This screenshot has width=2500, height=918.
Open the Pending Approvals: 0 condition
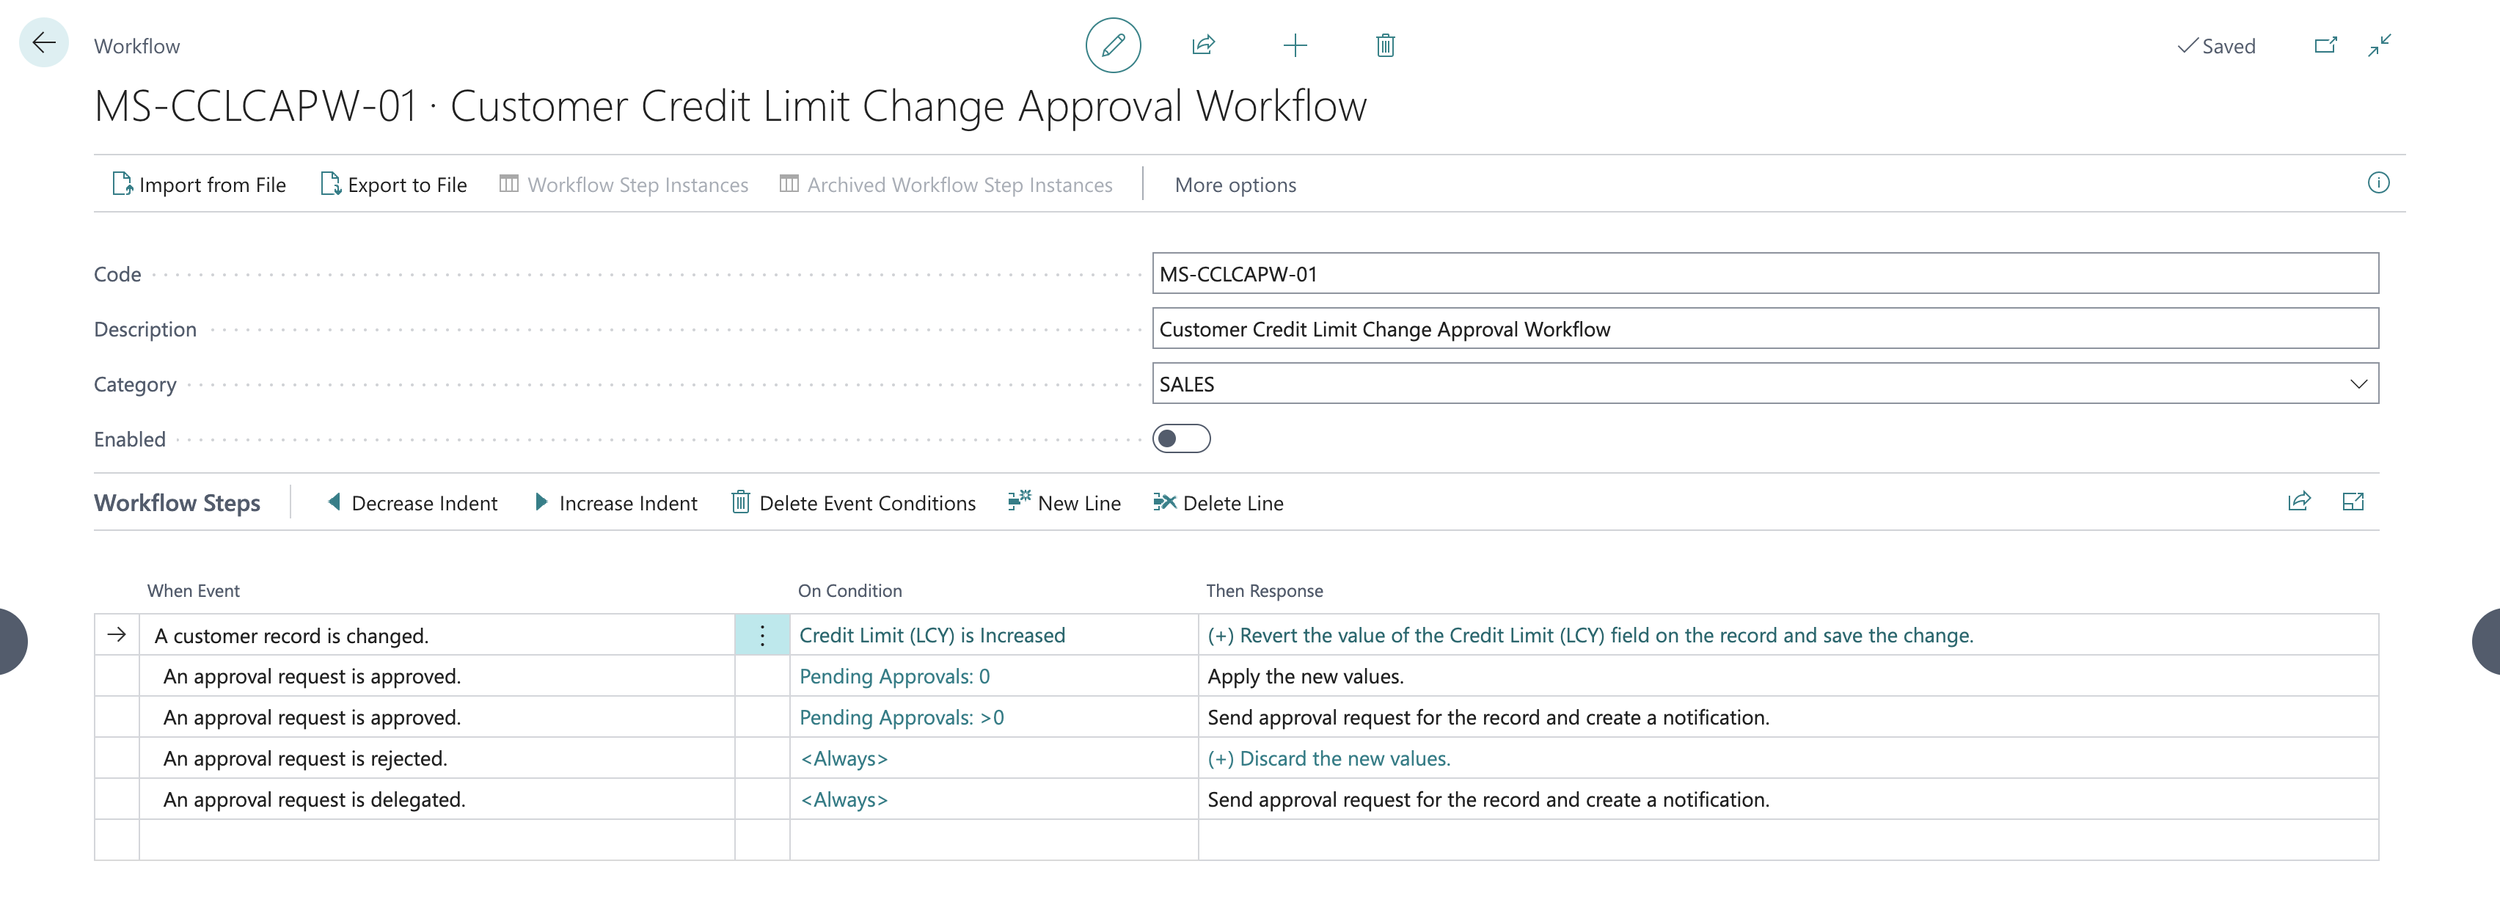pos(894,677)
